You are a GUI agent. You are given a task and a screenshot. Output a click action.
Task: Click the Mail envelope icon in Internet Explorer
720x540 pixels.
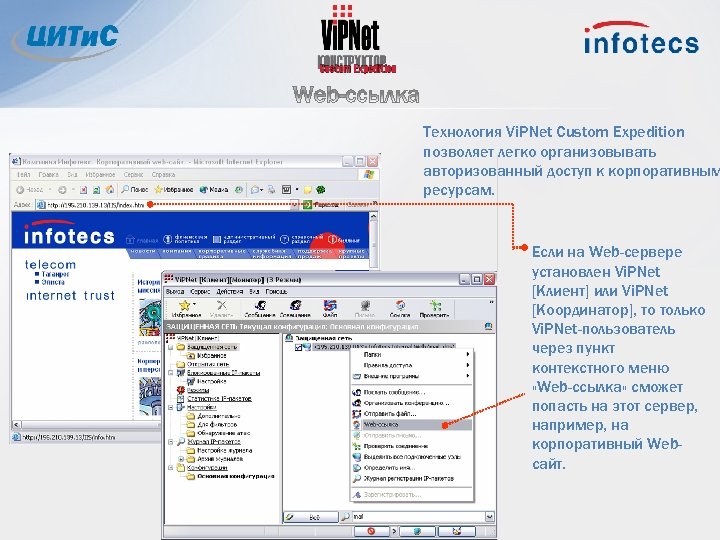[x=255, y=189]
